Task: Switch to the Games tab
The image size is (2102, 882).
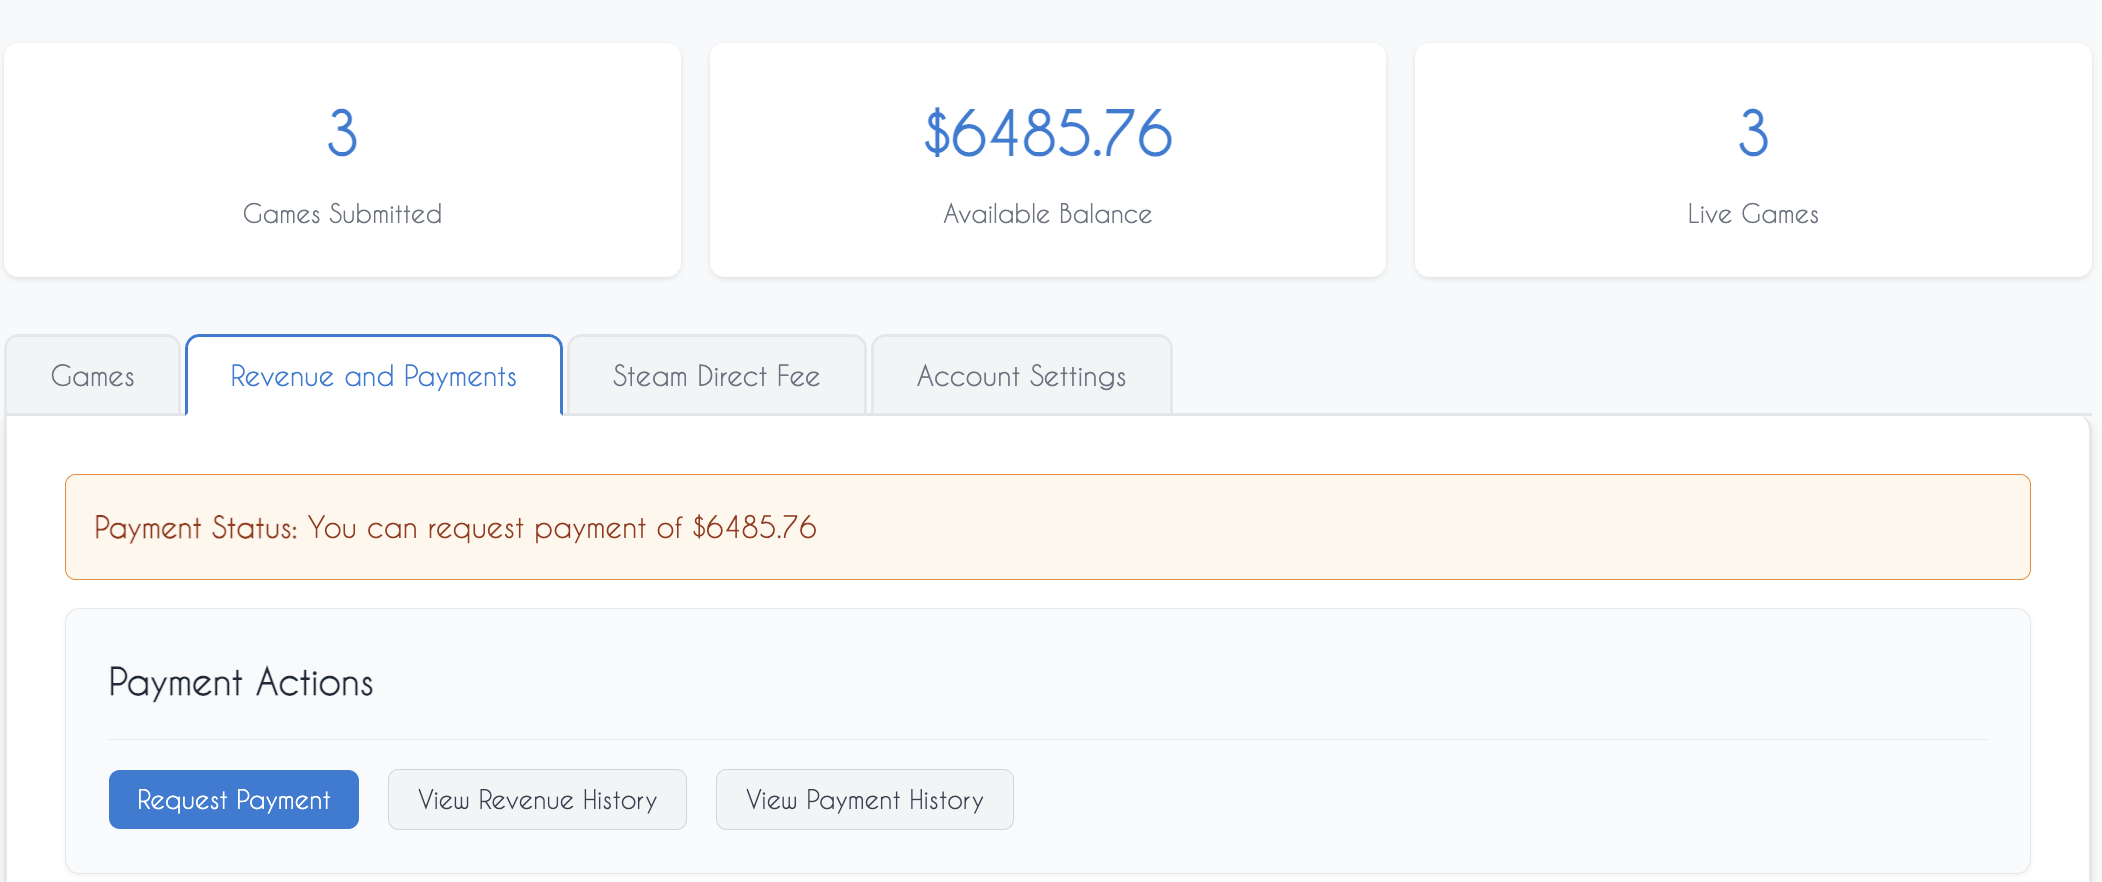Action: pos(92,376)
